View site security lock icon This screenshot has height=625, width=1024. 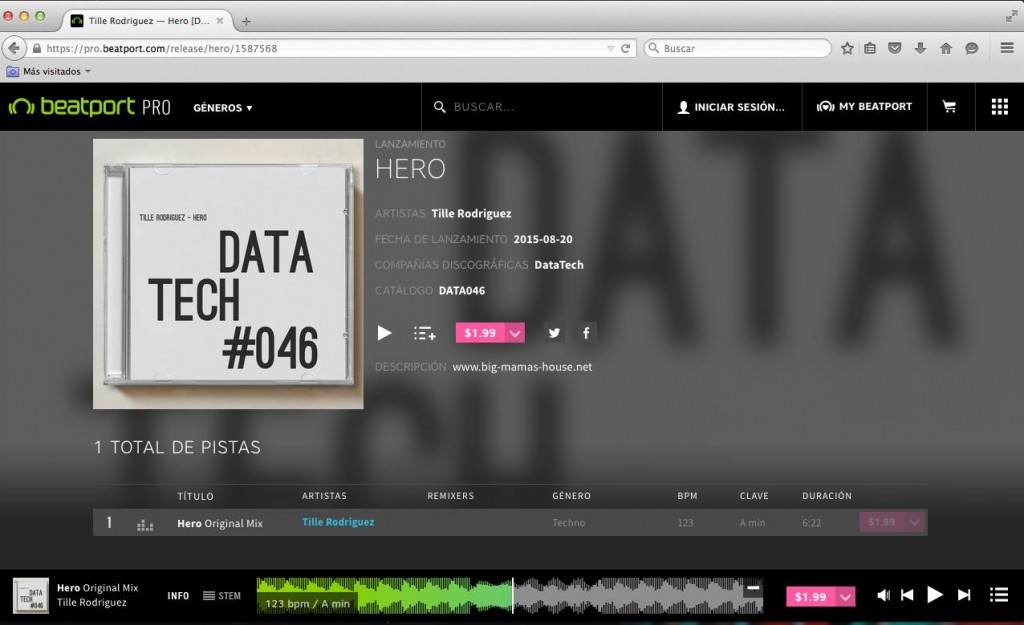[x=37, y=48]
